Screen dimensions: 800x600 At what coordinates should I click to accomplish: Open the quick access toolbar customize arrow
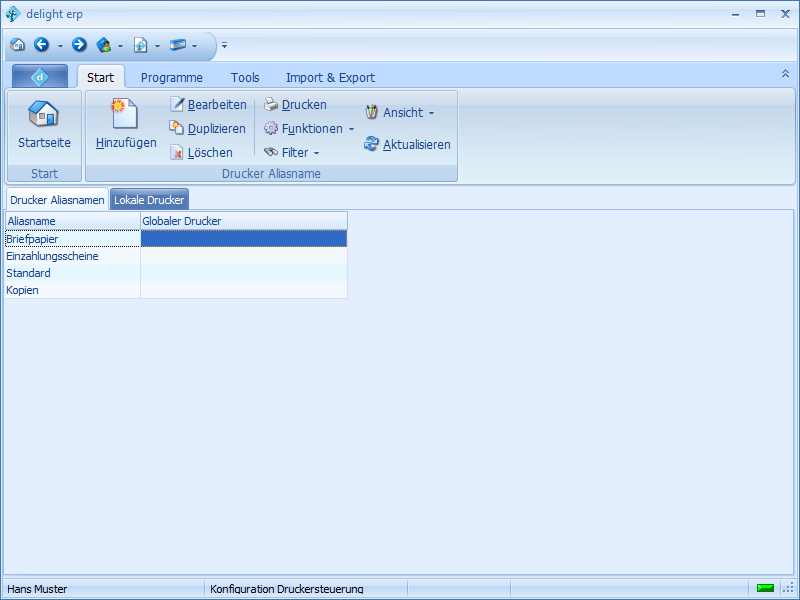tap(225, 45)
